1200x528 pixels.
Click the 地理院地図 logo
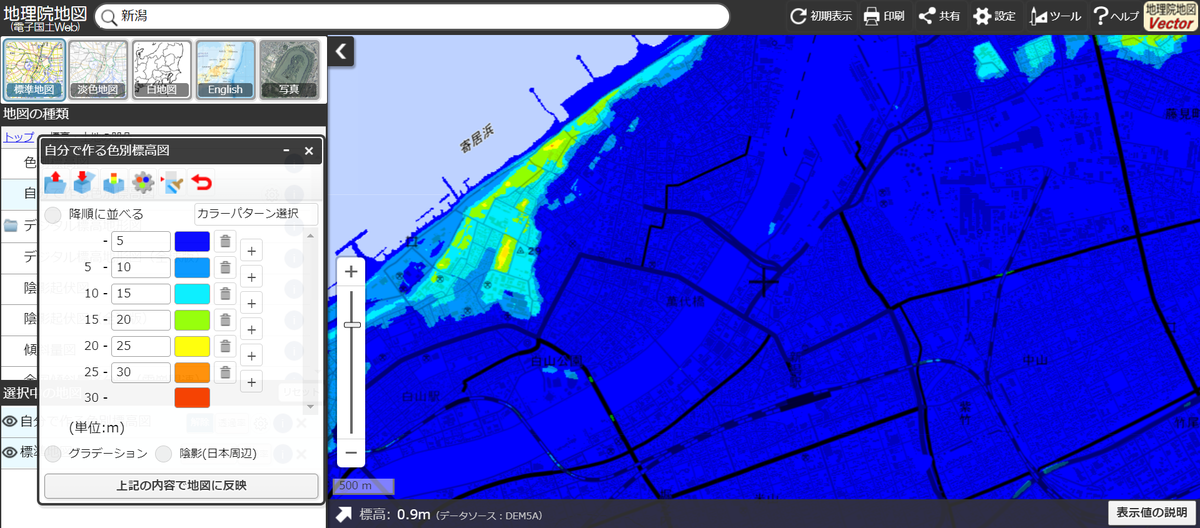[x=45, y=17]
